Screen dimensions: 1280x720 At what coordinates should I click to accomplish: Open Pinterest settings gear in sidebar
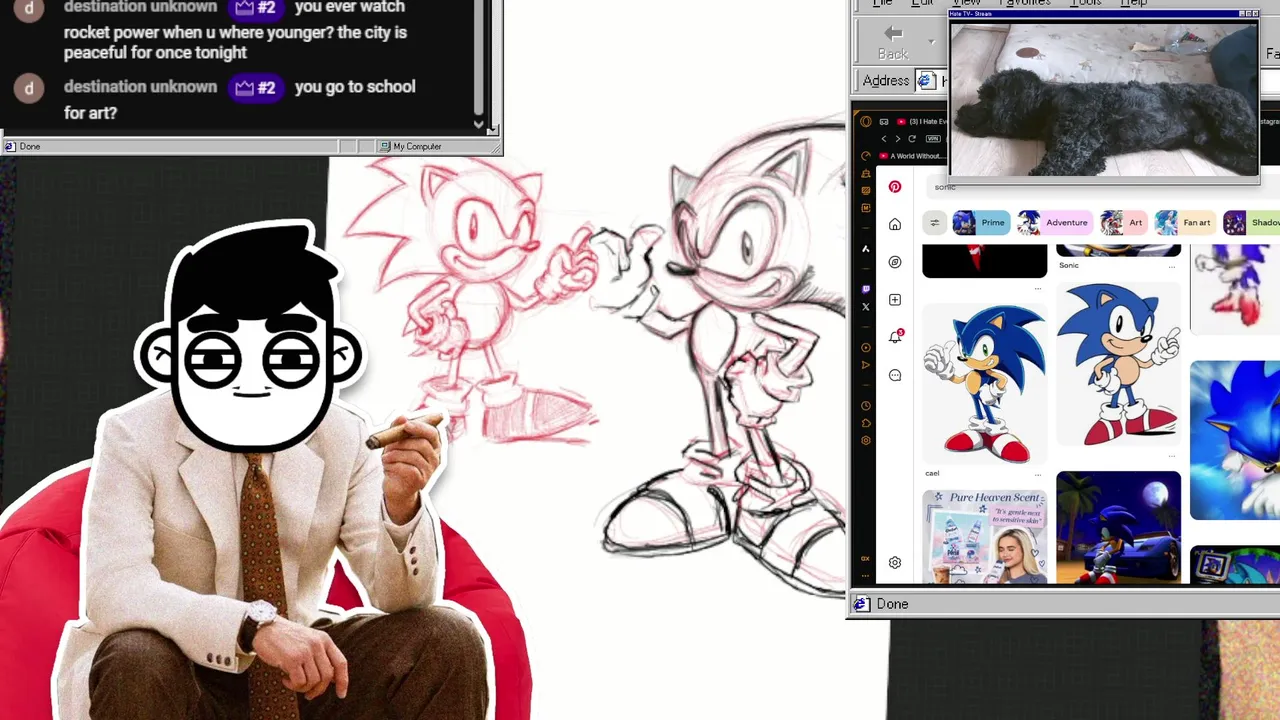[895, 563]
